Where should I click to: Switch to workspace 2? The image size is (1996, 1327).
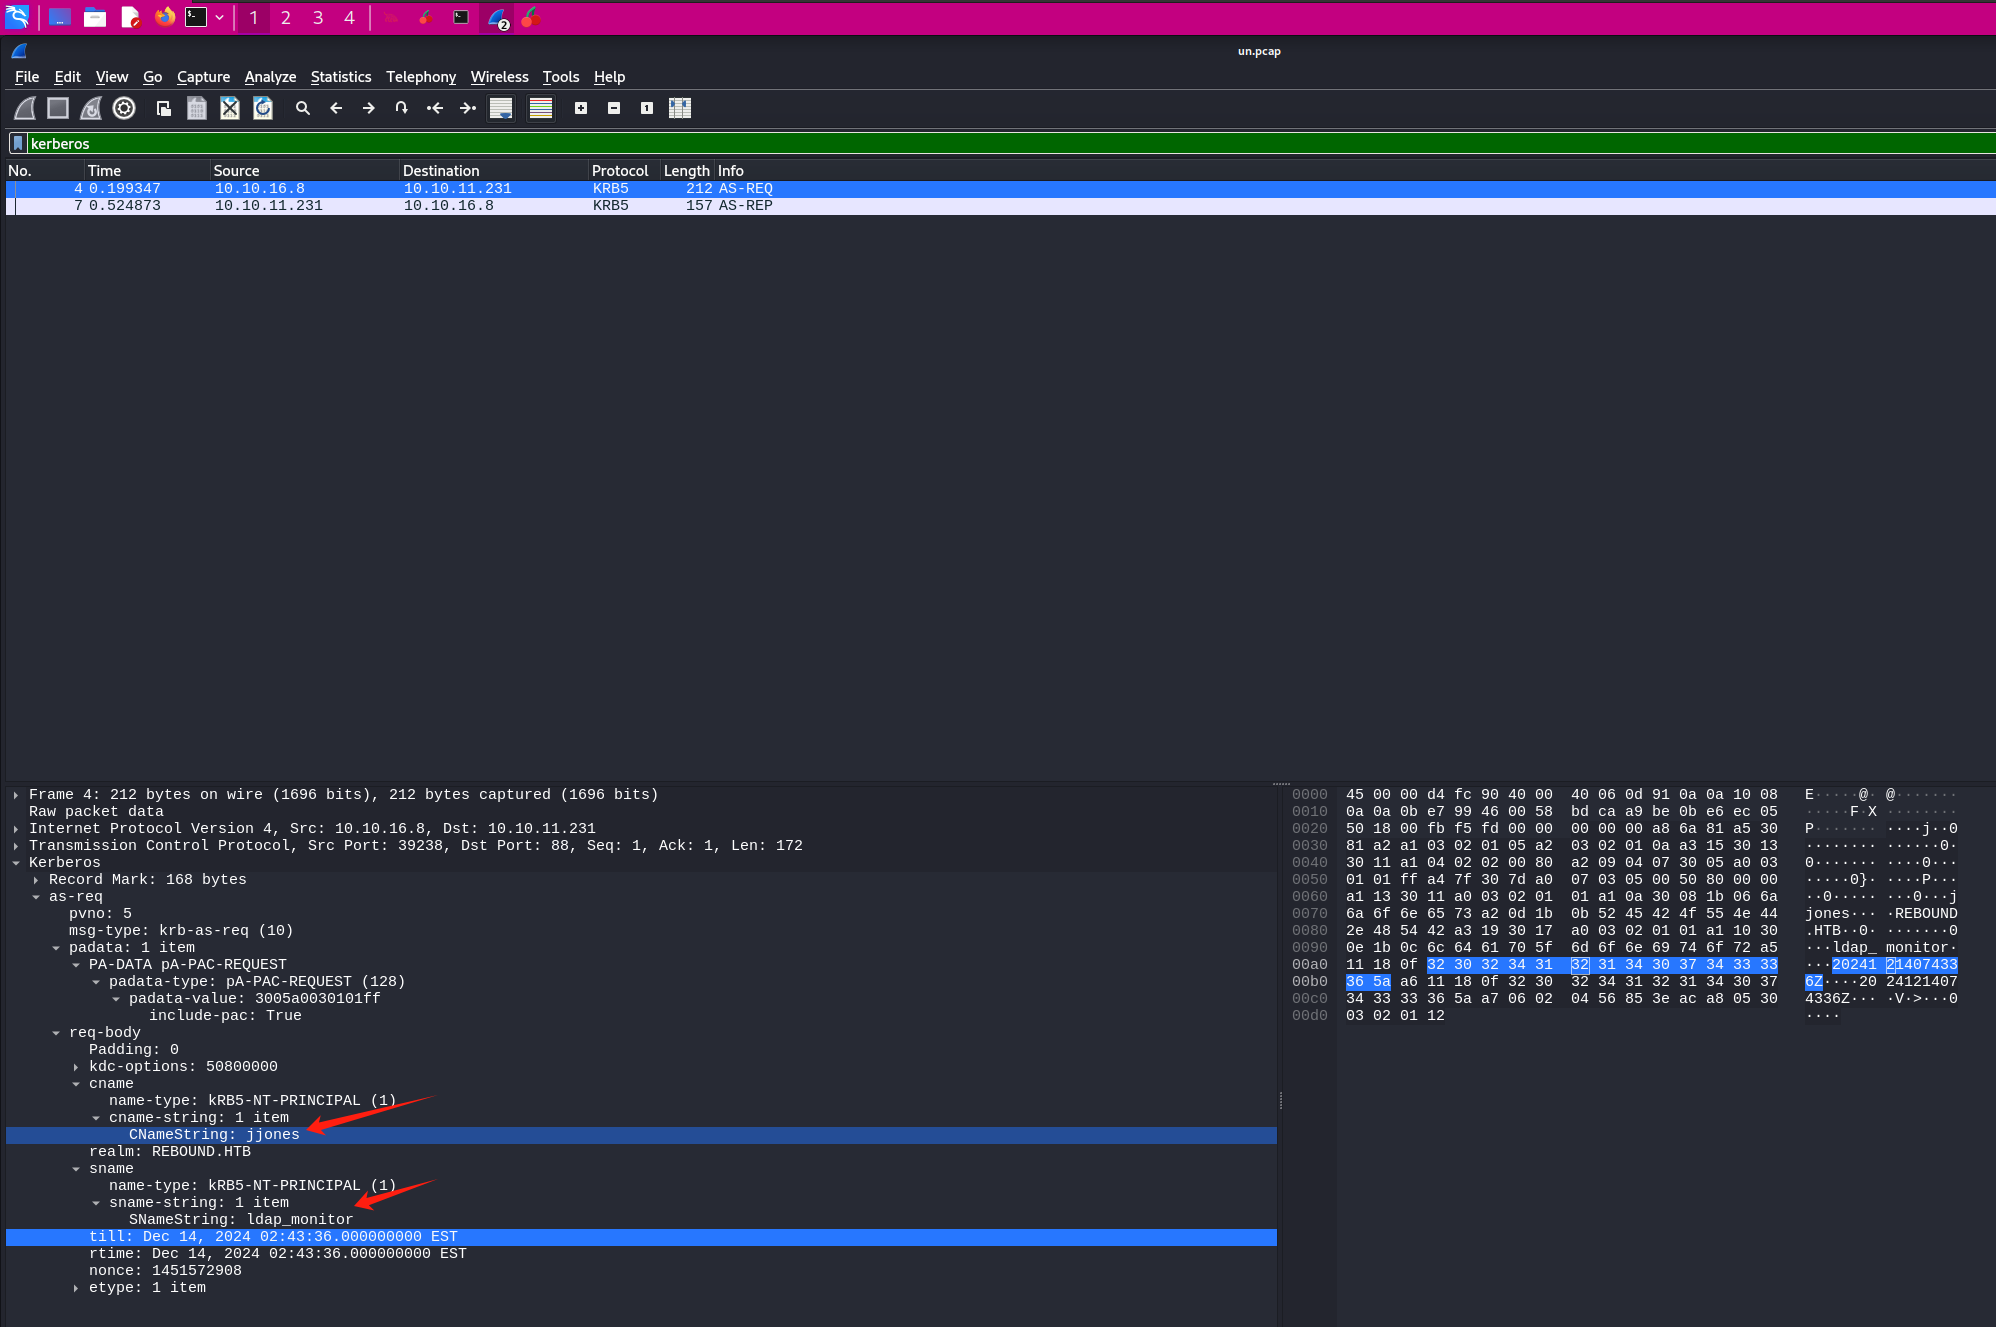pos(286,17)
